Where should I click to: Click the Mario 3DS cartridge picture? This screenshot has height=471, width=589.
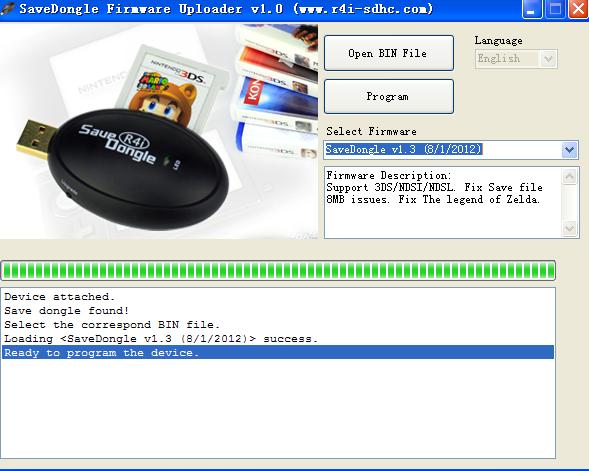(x=169, y=88)
